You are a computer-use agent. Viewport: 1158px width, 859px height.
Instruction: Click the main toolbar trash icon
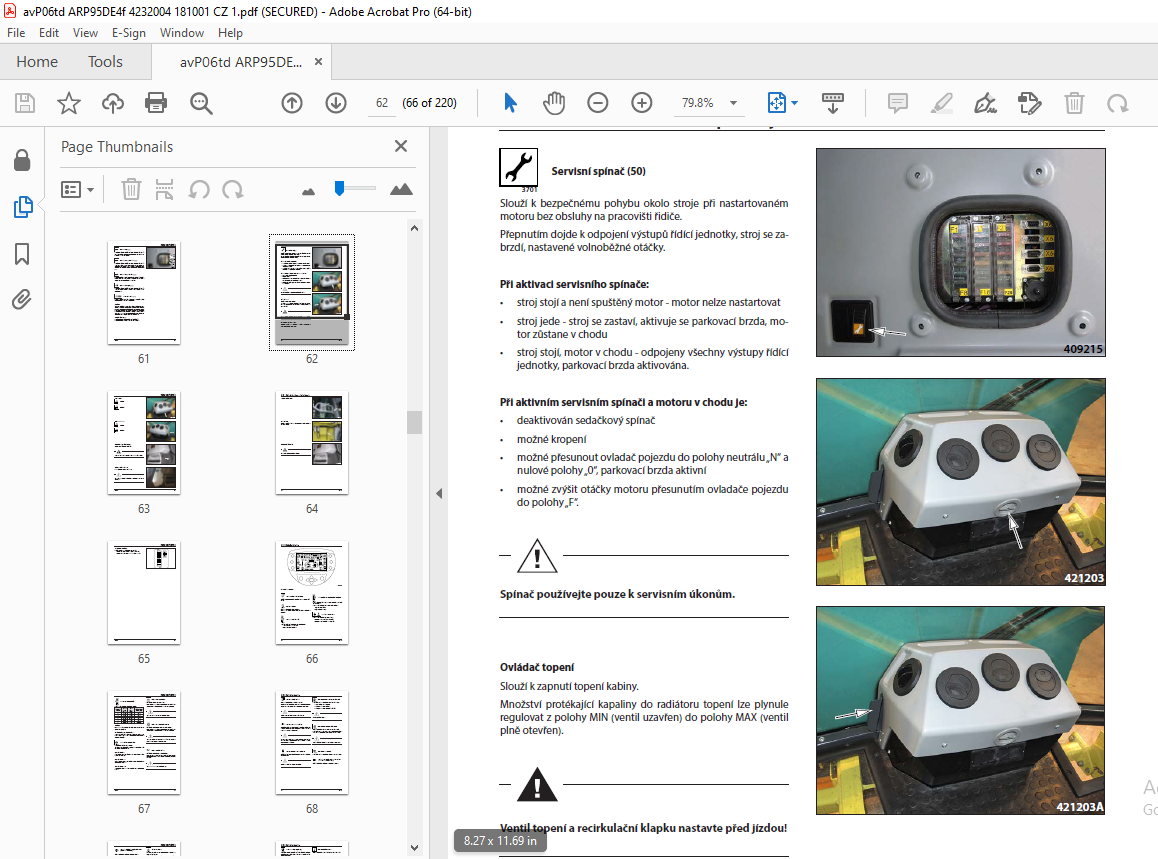[x=1074, y=103]
